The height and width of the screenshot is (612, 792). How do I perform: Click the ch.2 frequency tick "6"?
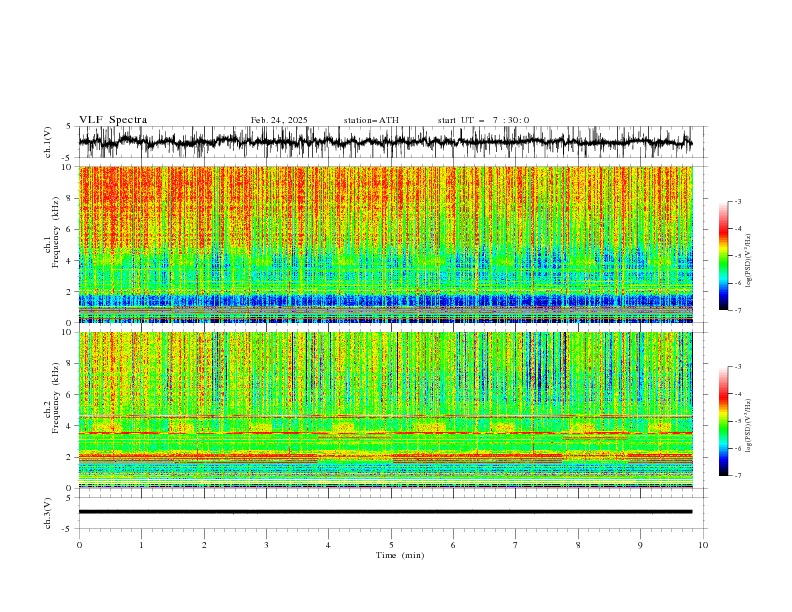(71, 395)
